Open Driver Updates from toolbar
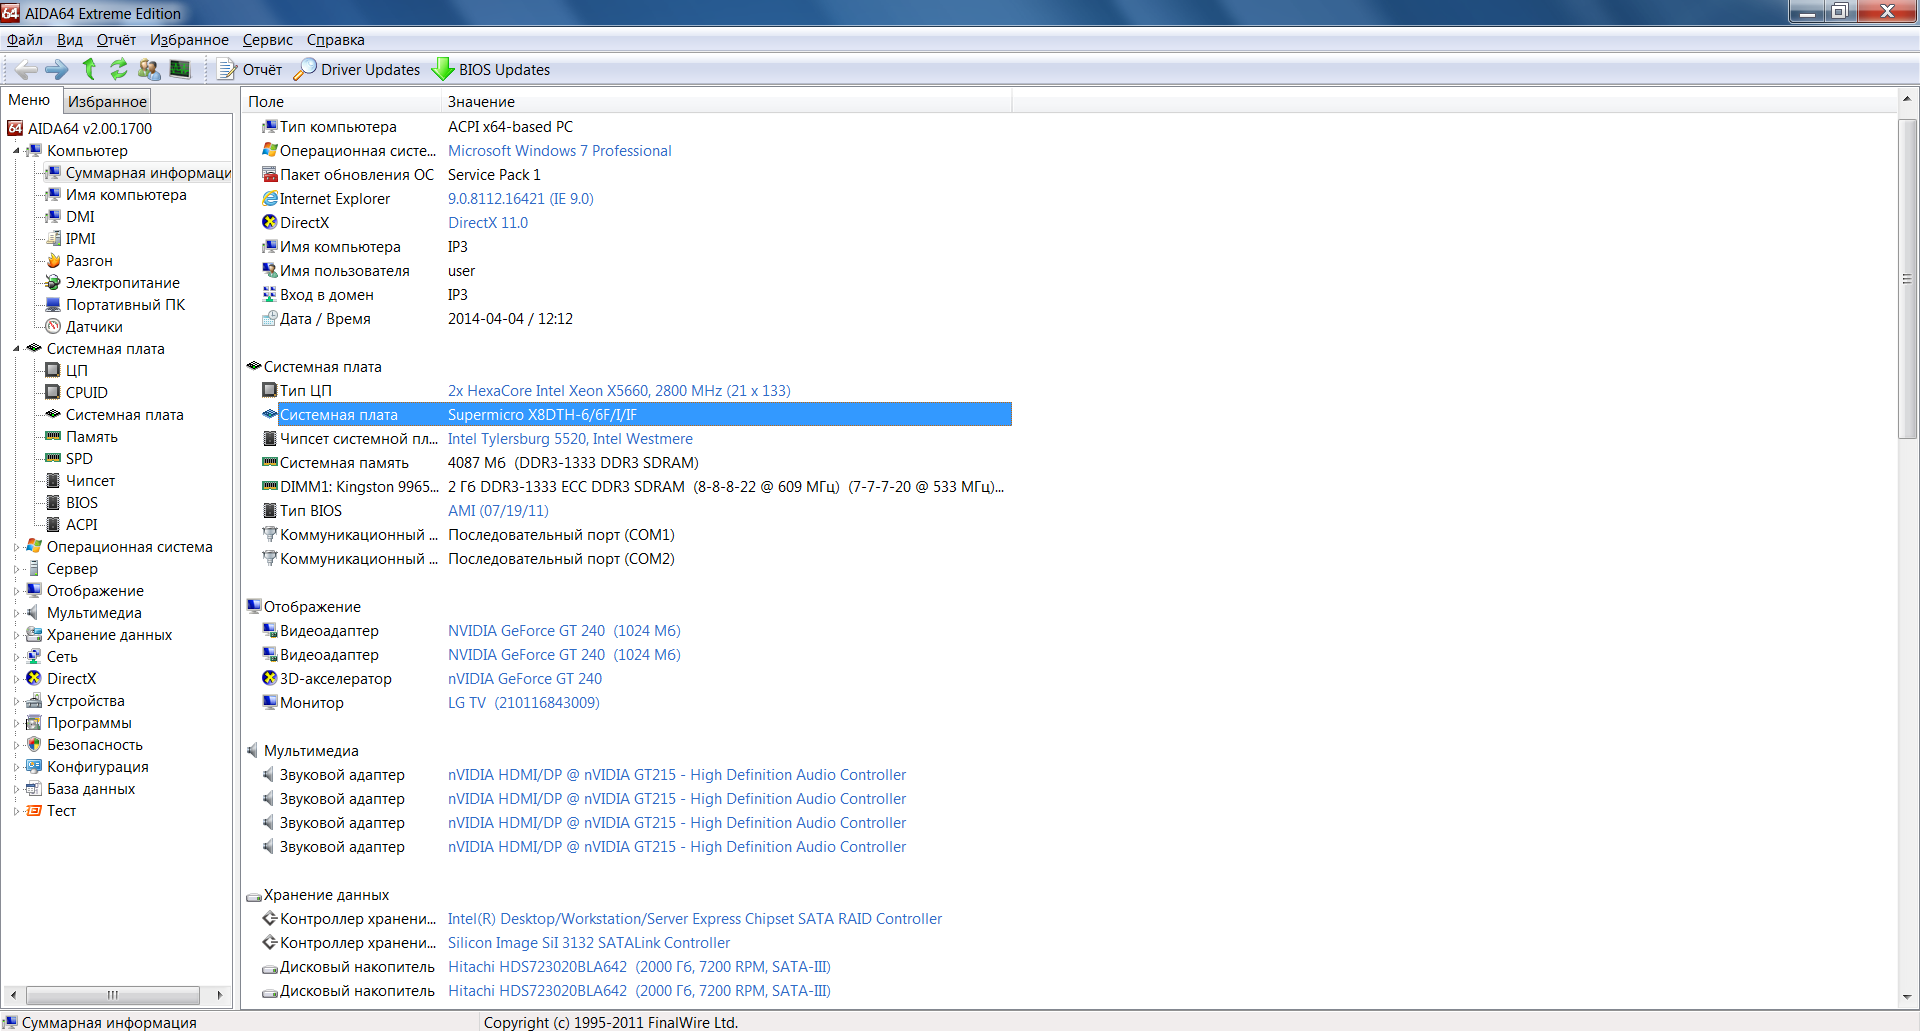This screenshot has height=1032, width=1920. (357, 69)
